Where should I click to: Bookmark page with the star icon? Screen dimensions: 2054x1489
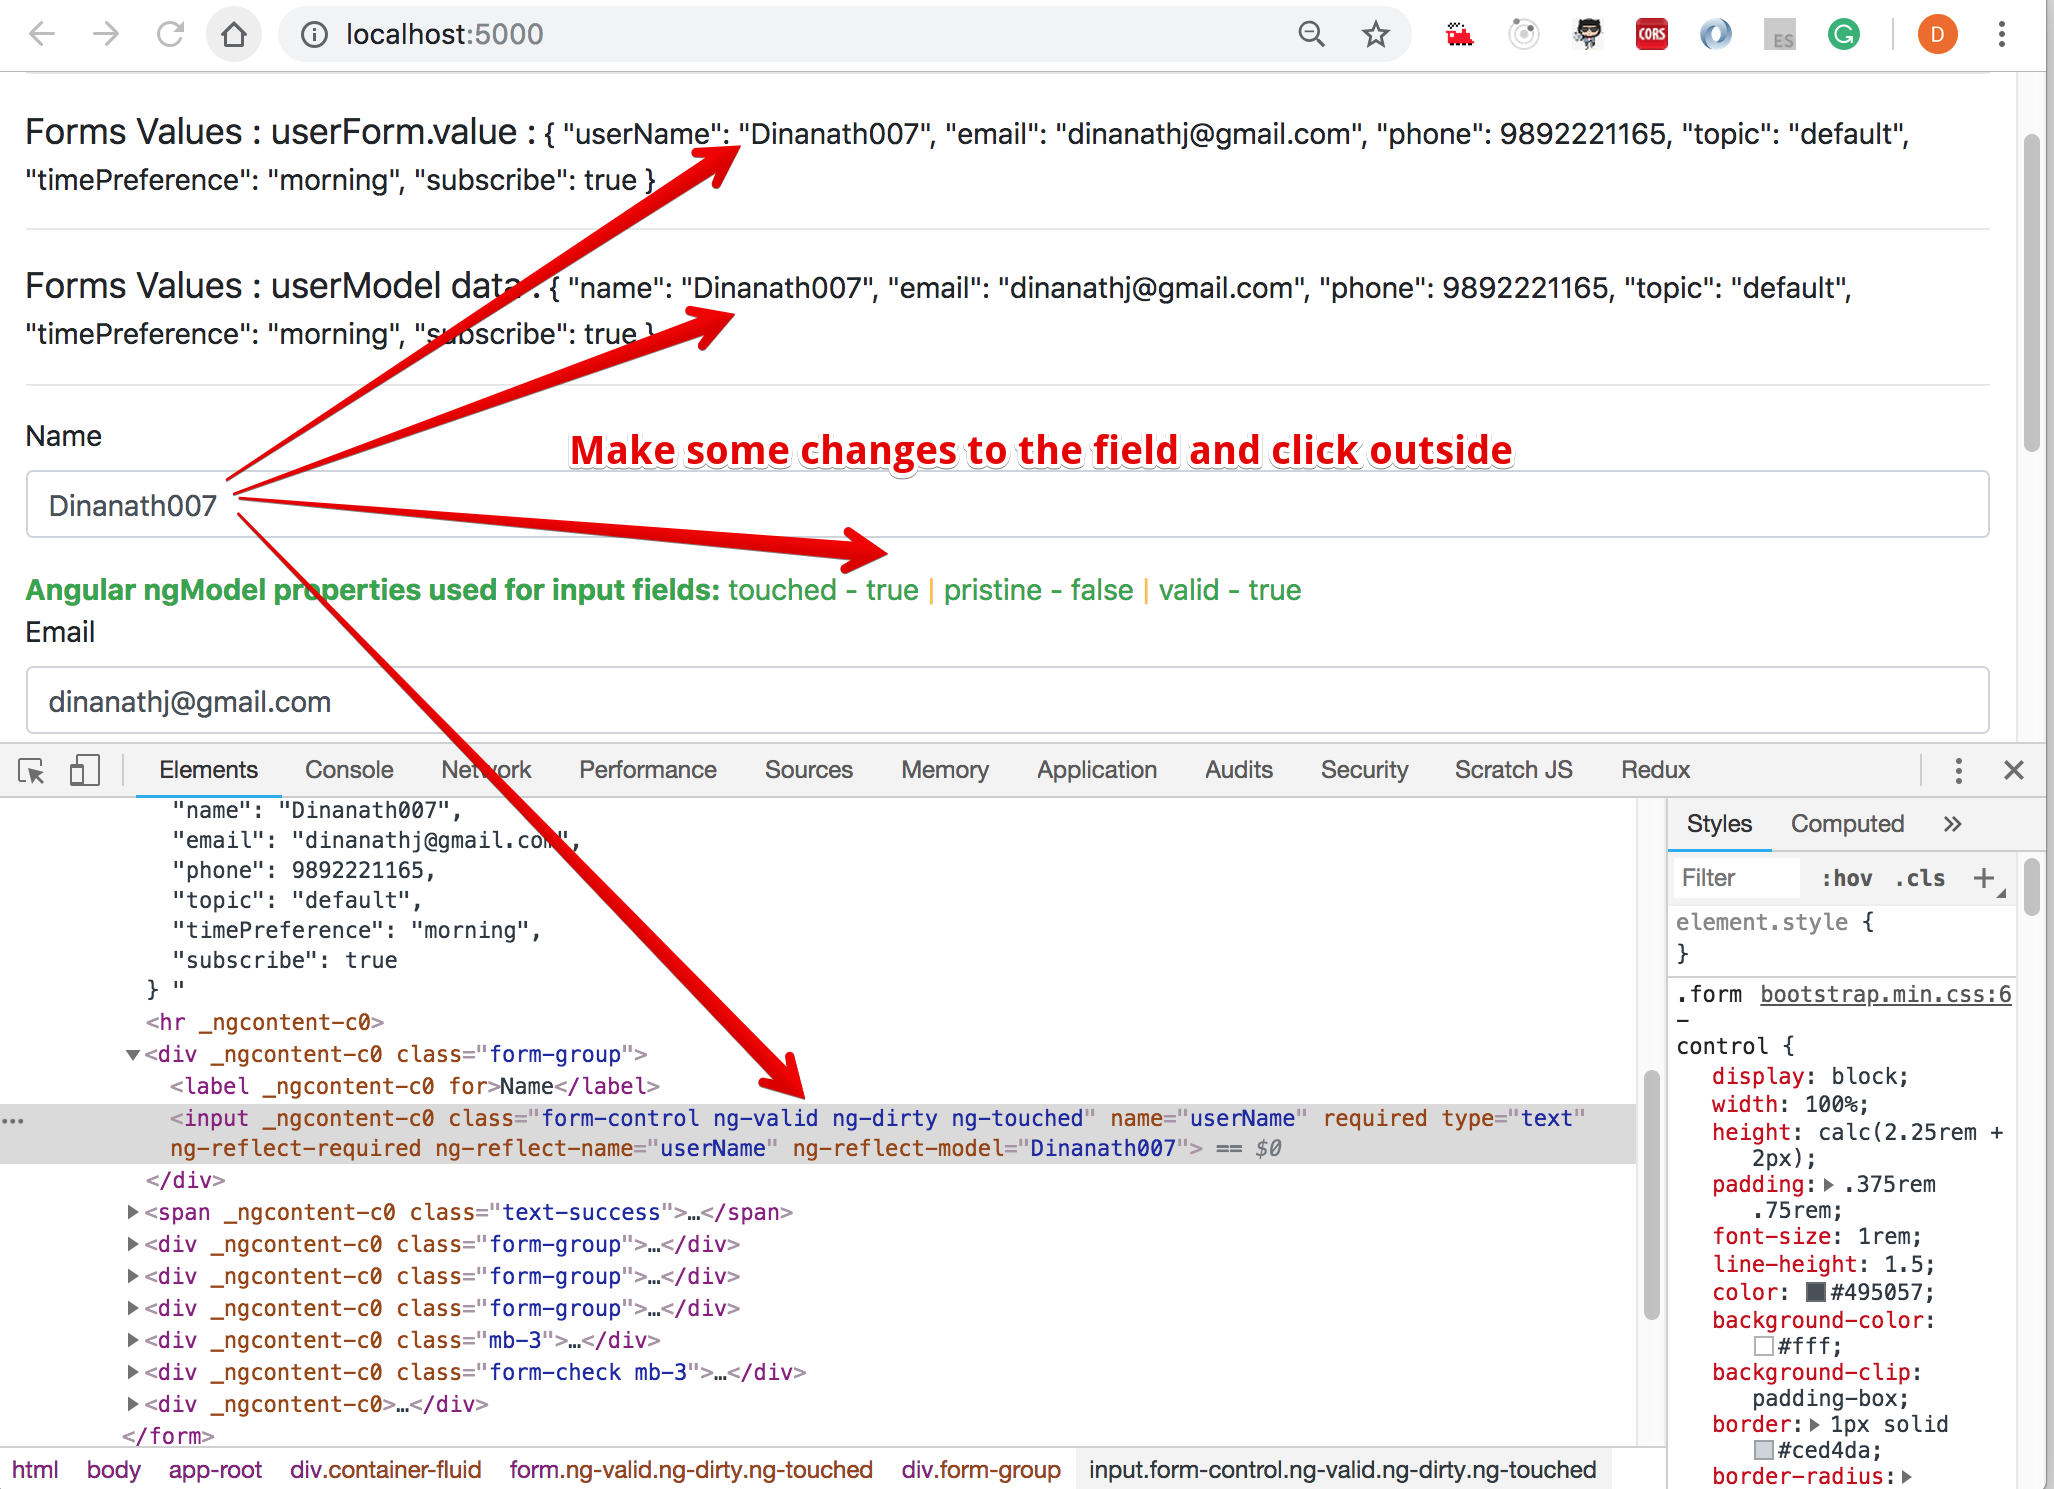[x=1376, y=35]
